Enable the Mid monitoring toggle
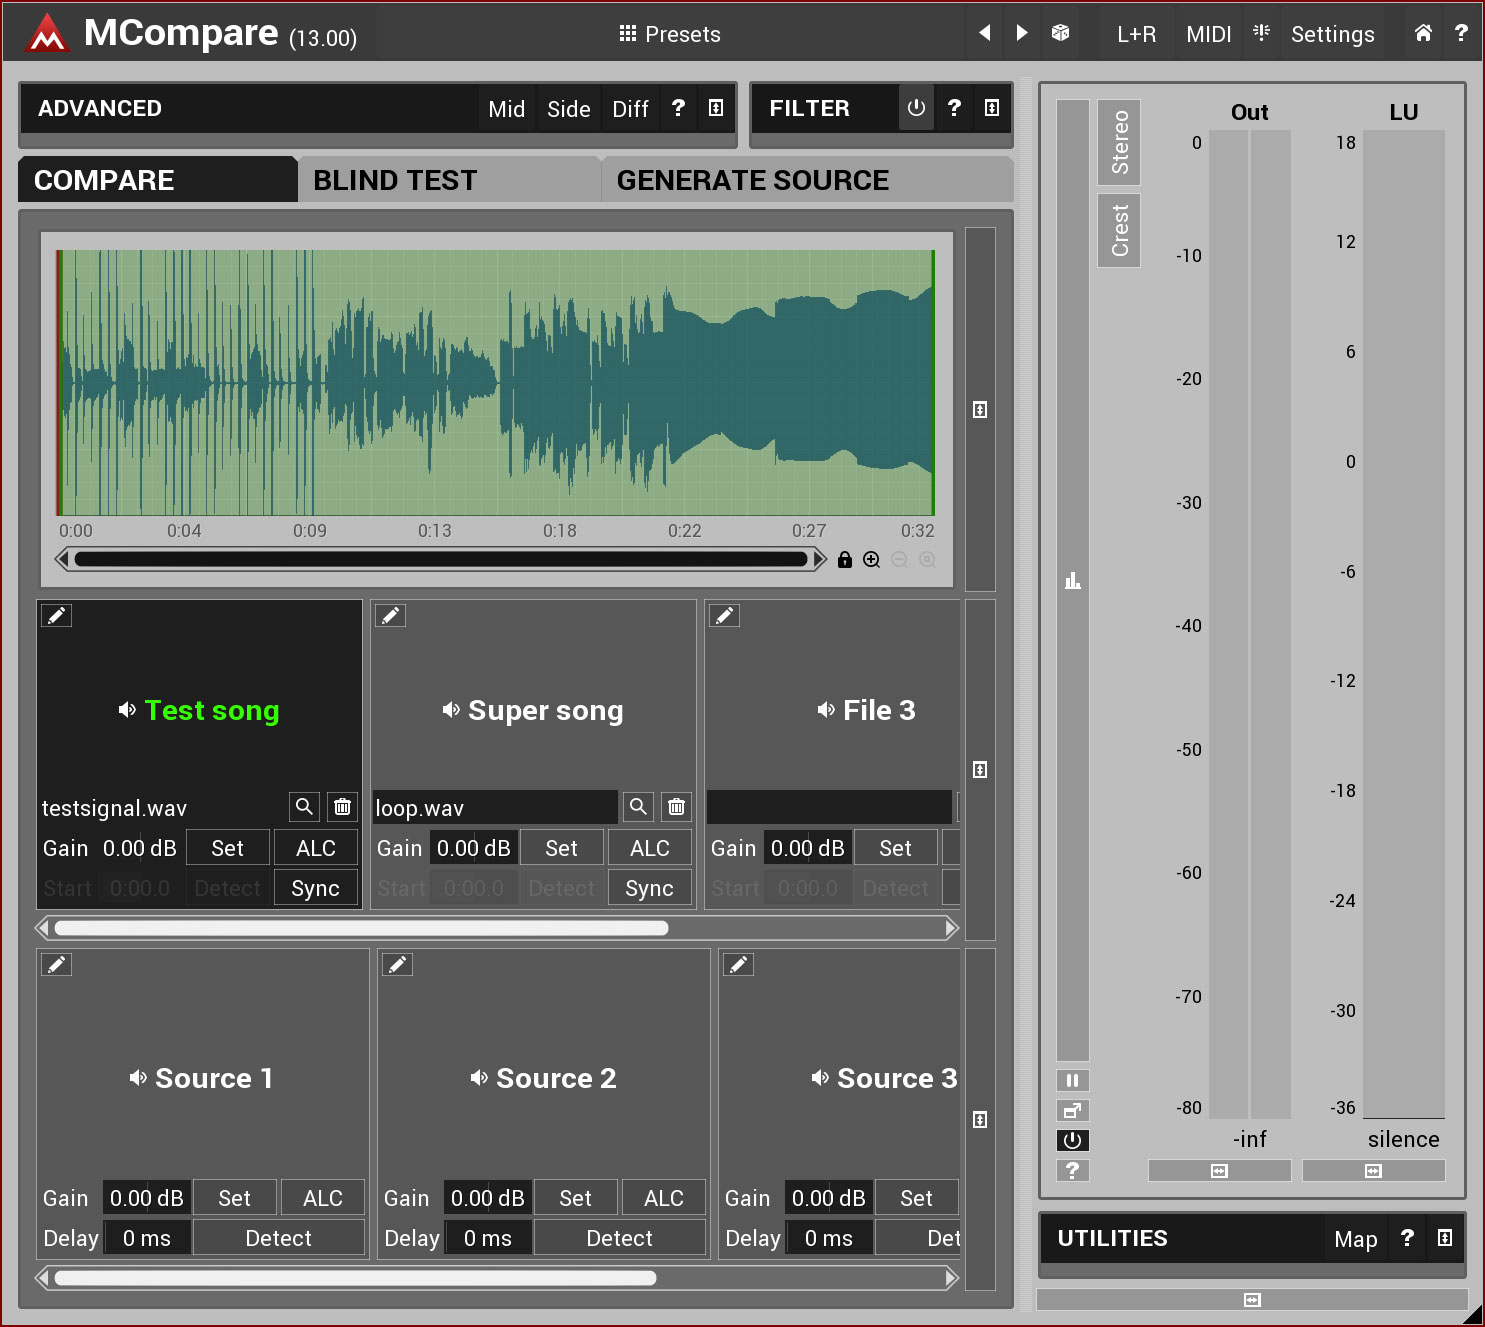This screenshot has width=1485, height=1327. [506, 109]
